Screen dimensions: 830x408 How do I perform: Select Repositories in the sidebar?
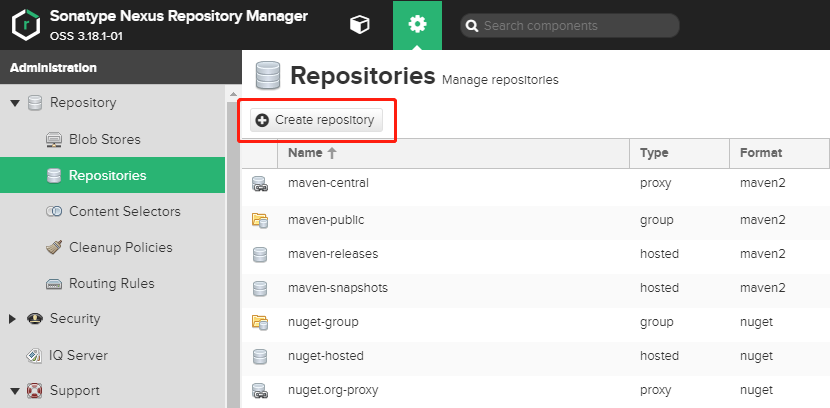(112, 175)
